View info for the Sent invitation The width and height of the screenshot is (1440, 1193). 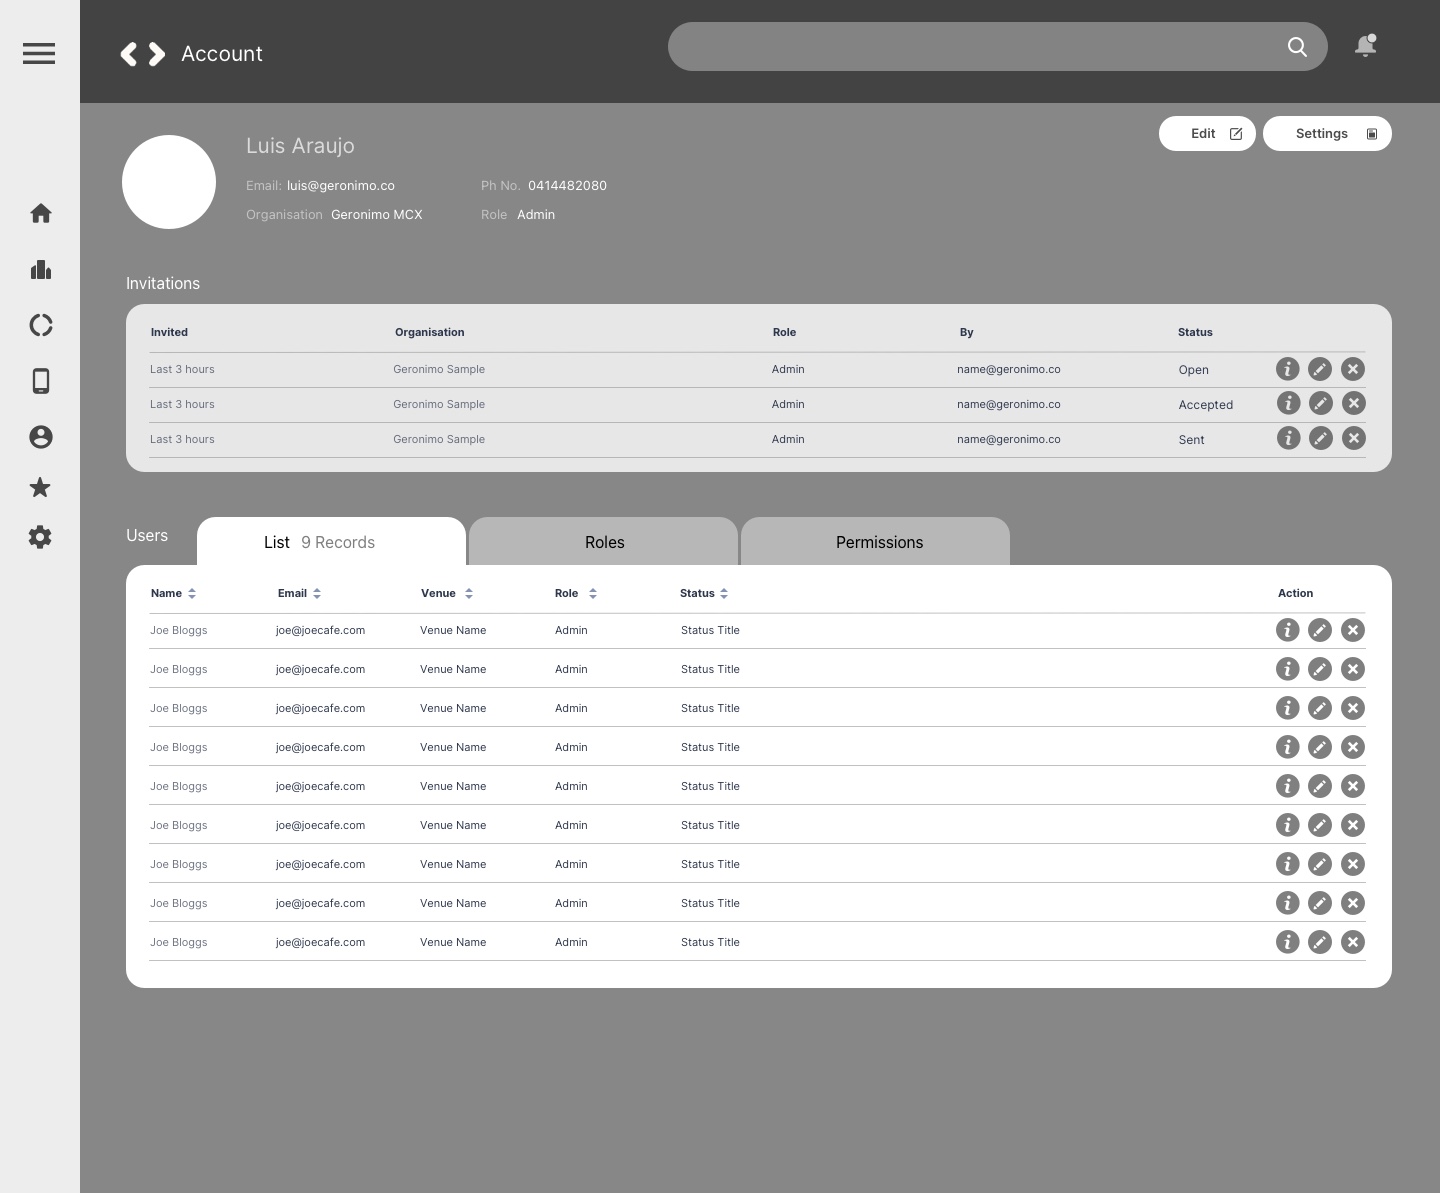click(x=1288, y=438)
